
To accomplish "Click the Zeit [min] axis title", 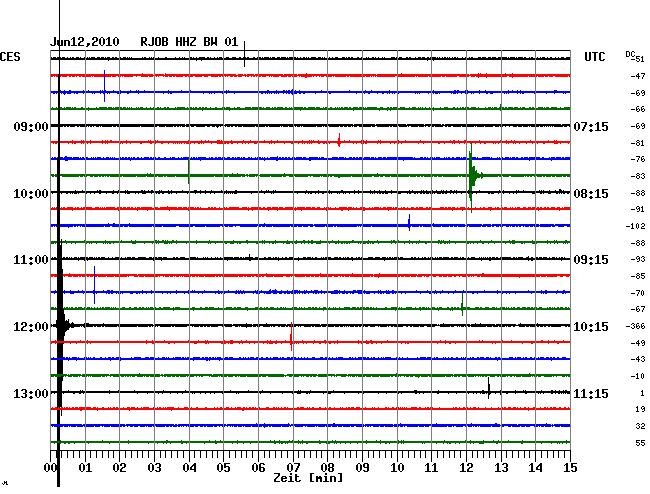I will point(308,478).
